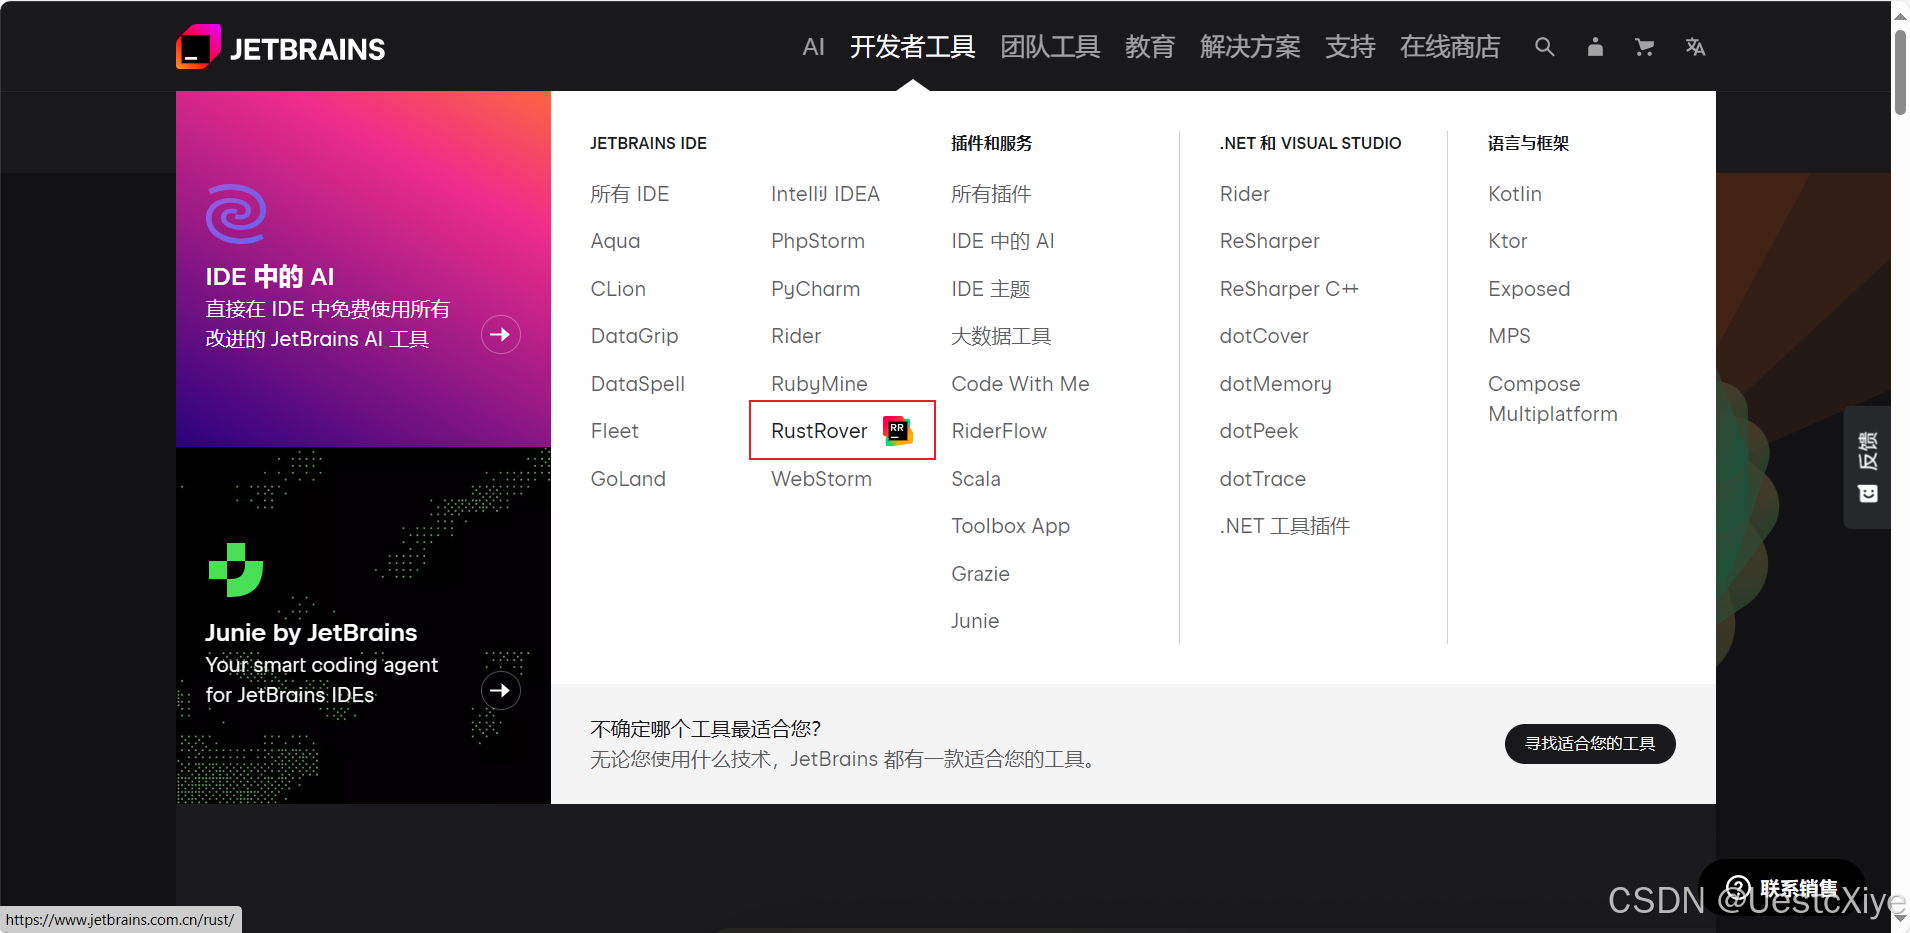Screen dimensions: 1910x933
Task: Open the ReSharper C++ link
Action: (1289, 289)
